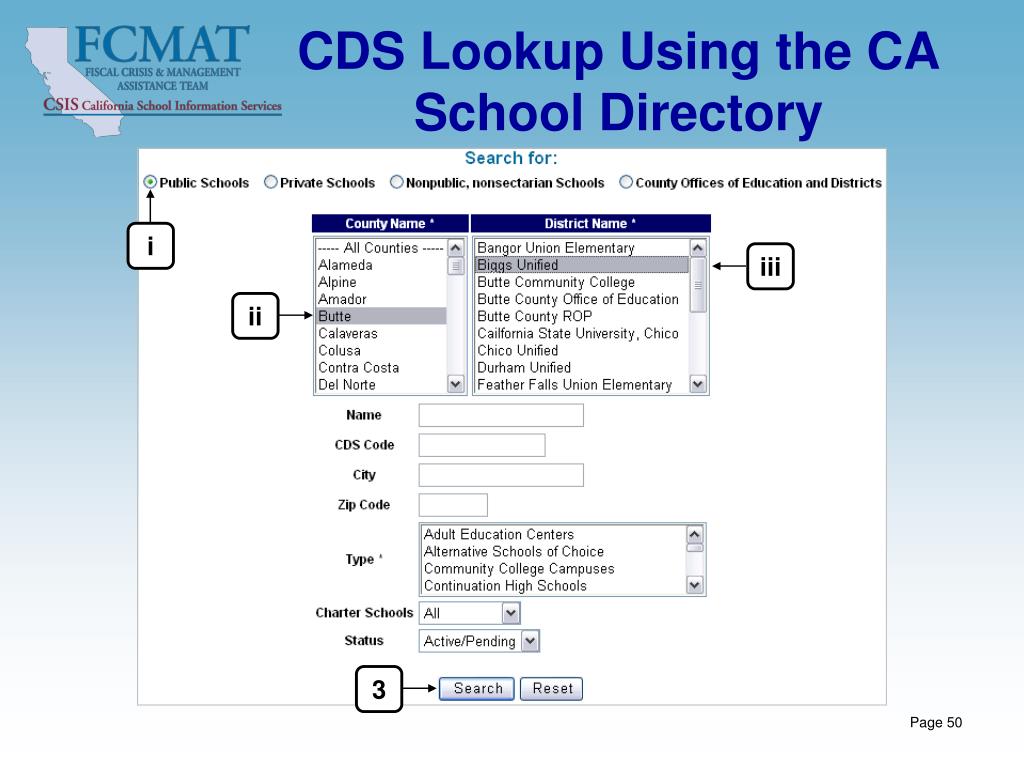Viewport: 1024px width, 768px height.
Task: Select Community College Campuses type
Action: click(x=554, y=569)
